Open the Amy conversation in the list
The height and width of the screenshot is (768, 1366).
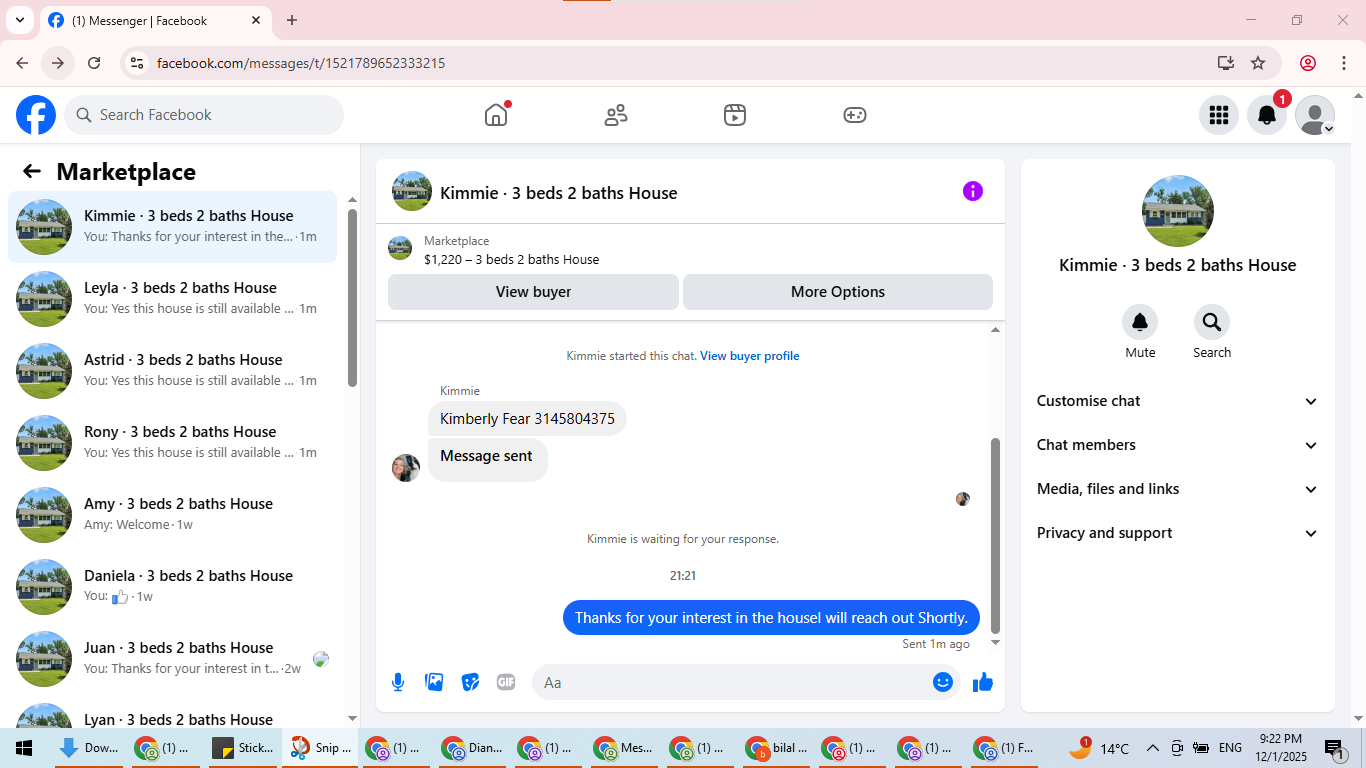172,515
